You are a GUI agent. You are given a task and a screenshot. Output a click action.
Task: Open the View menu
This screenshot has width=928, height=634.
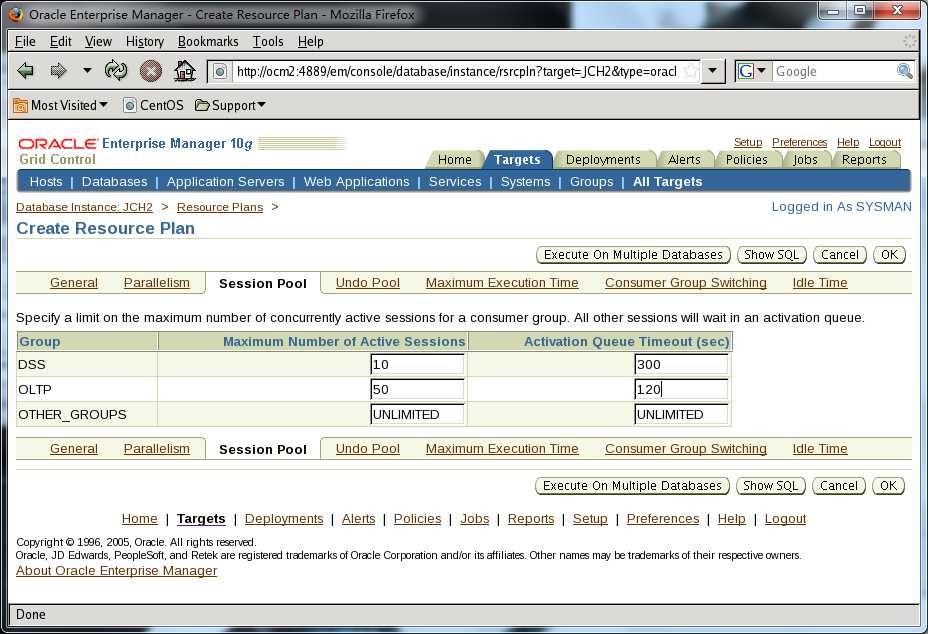[x=98, y=41]
